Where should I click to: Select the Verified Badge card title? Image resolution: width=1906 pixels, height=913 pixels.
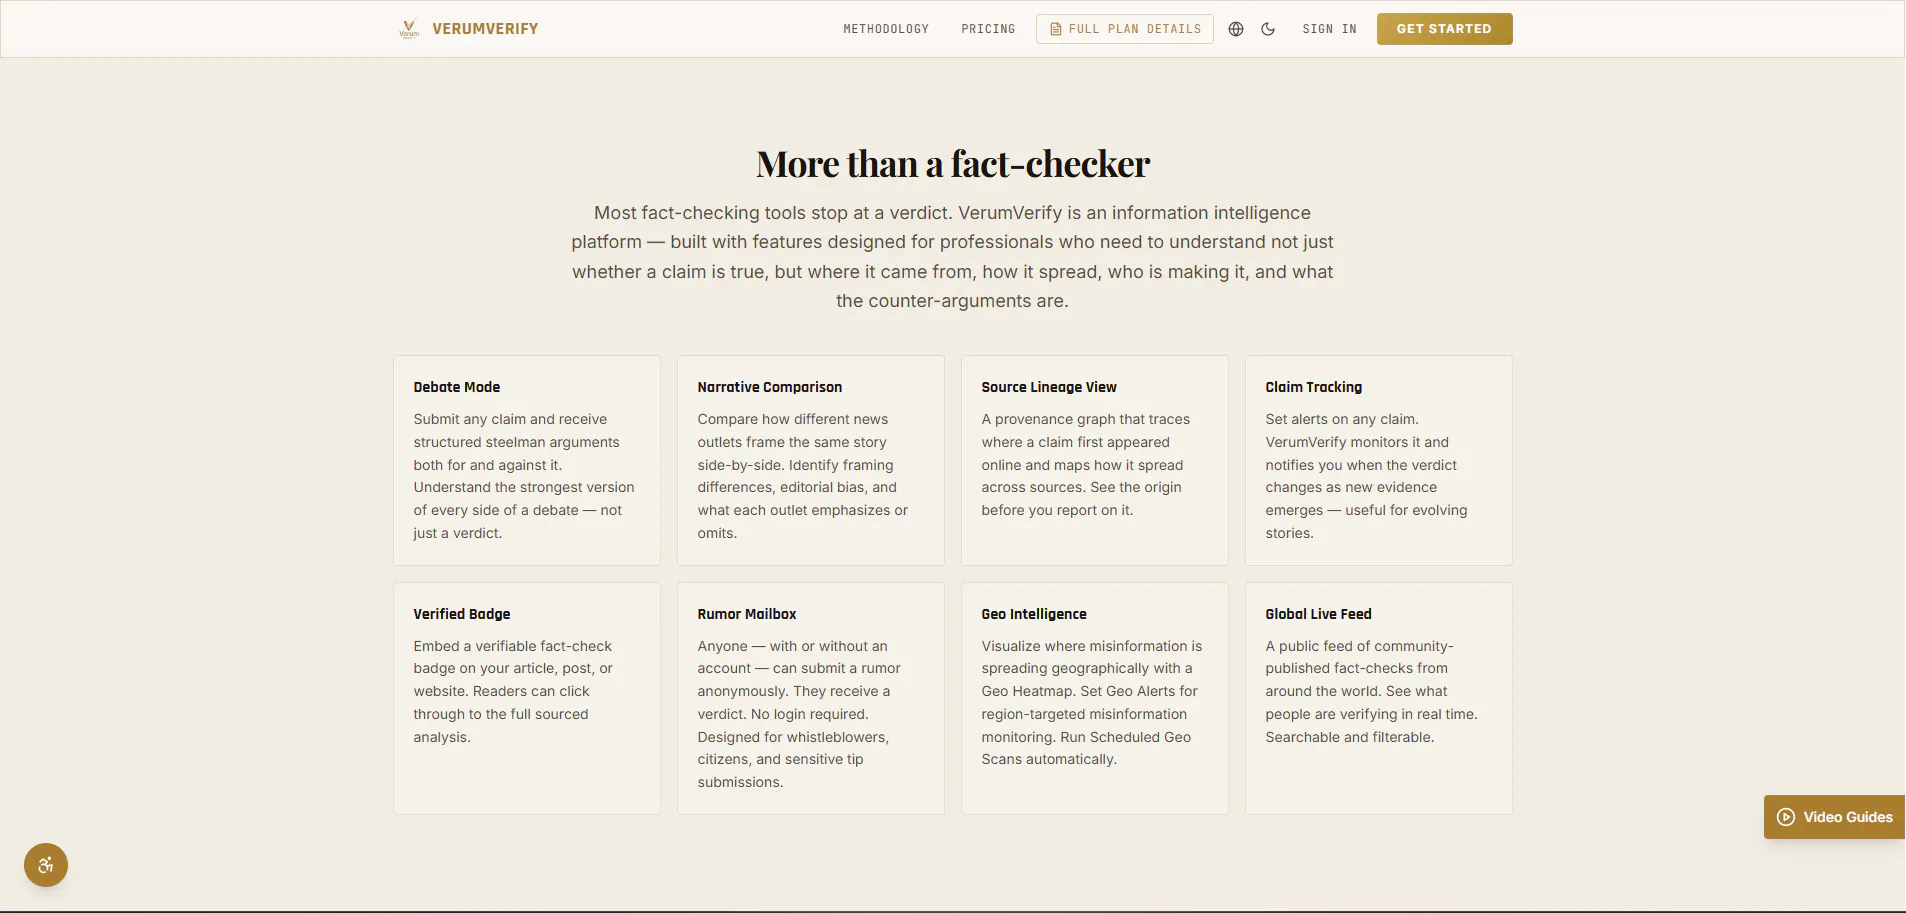tap(462, 614)
